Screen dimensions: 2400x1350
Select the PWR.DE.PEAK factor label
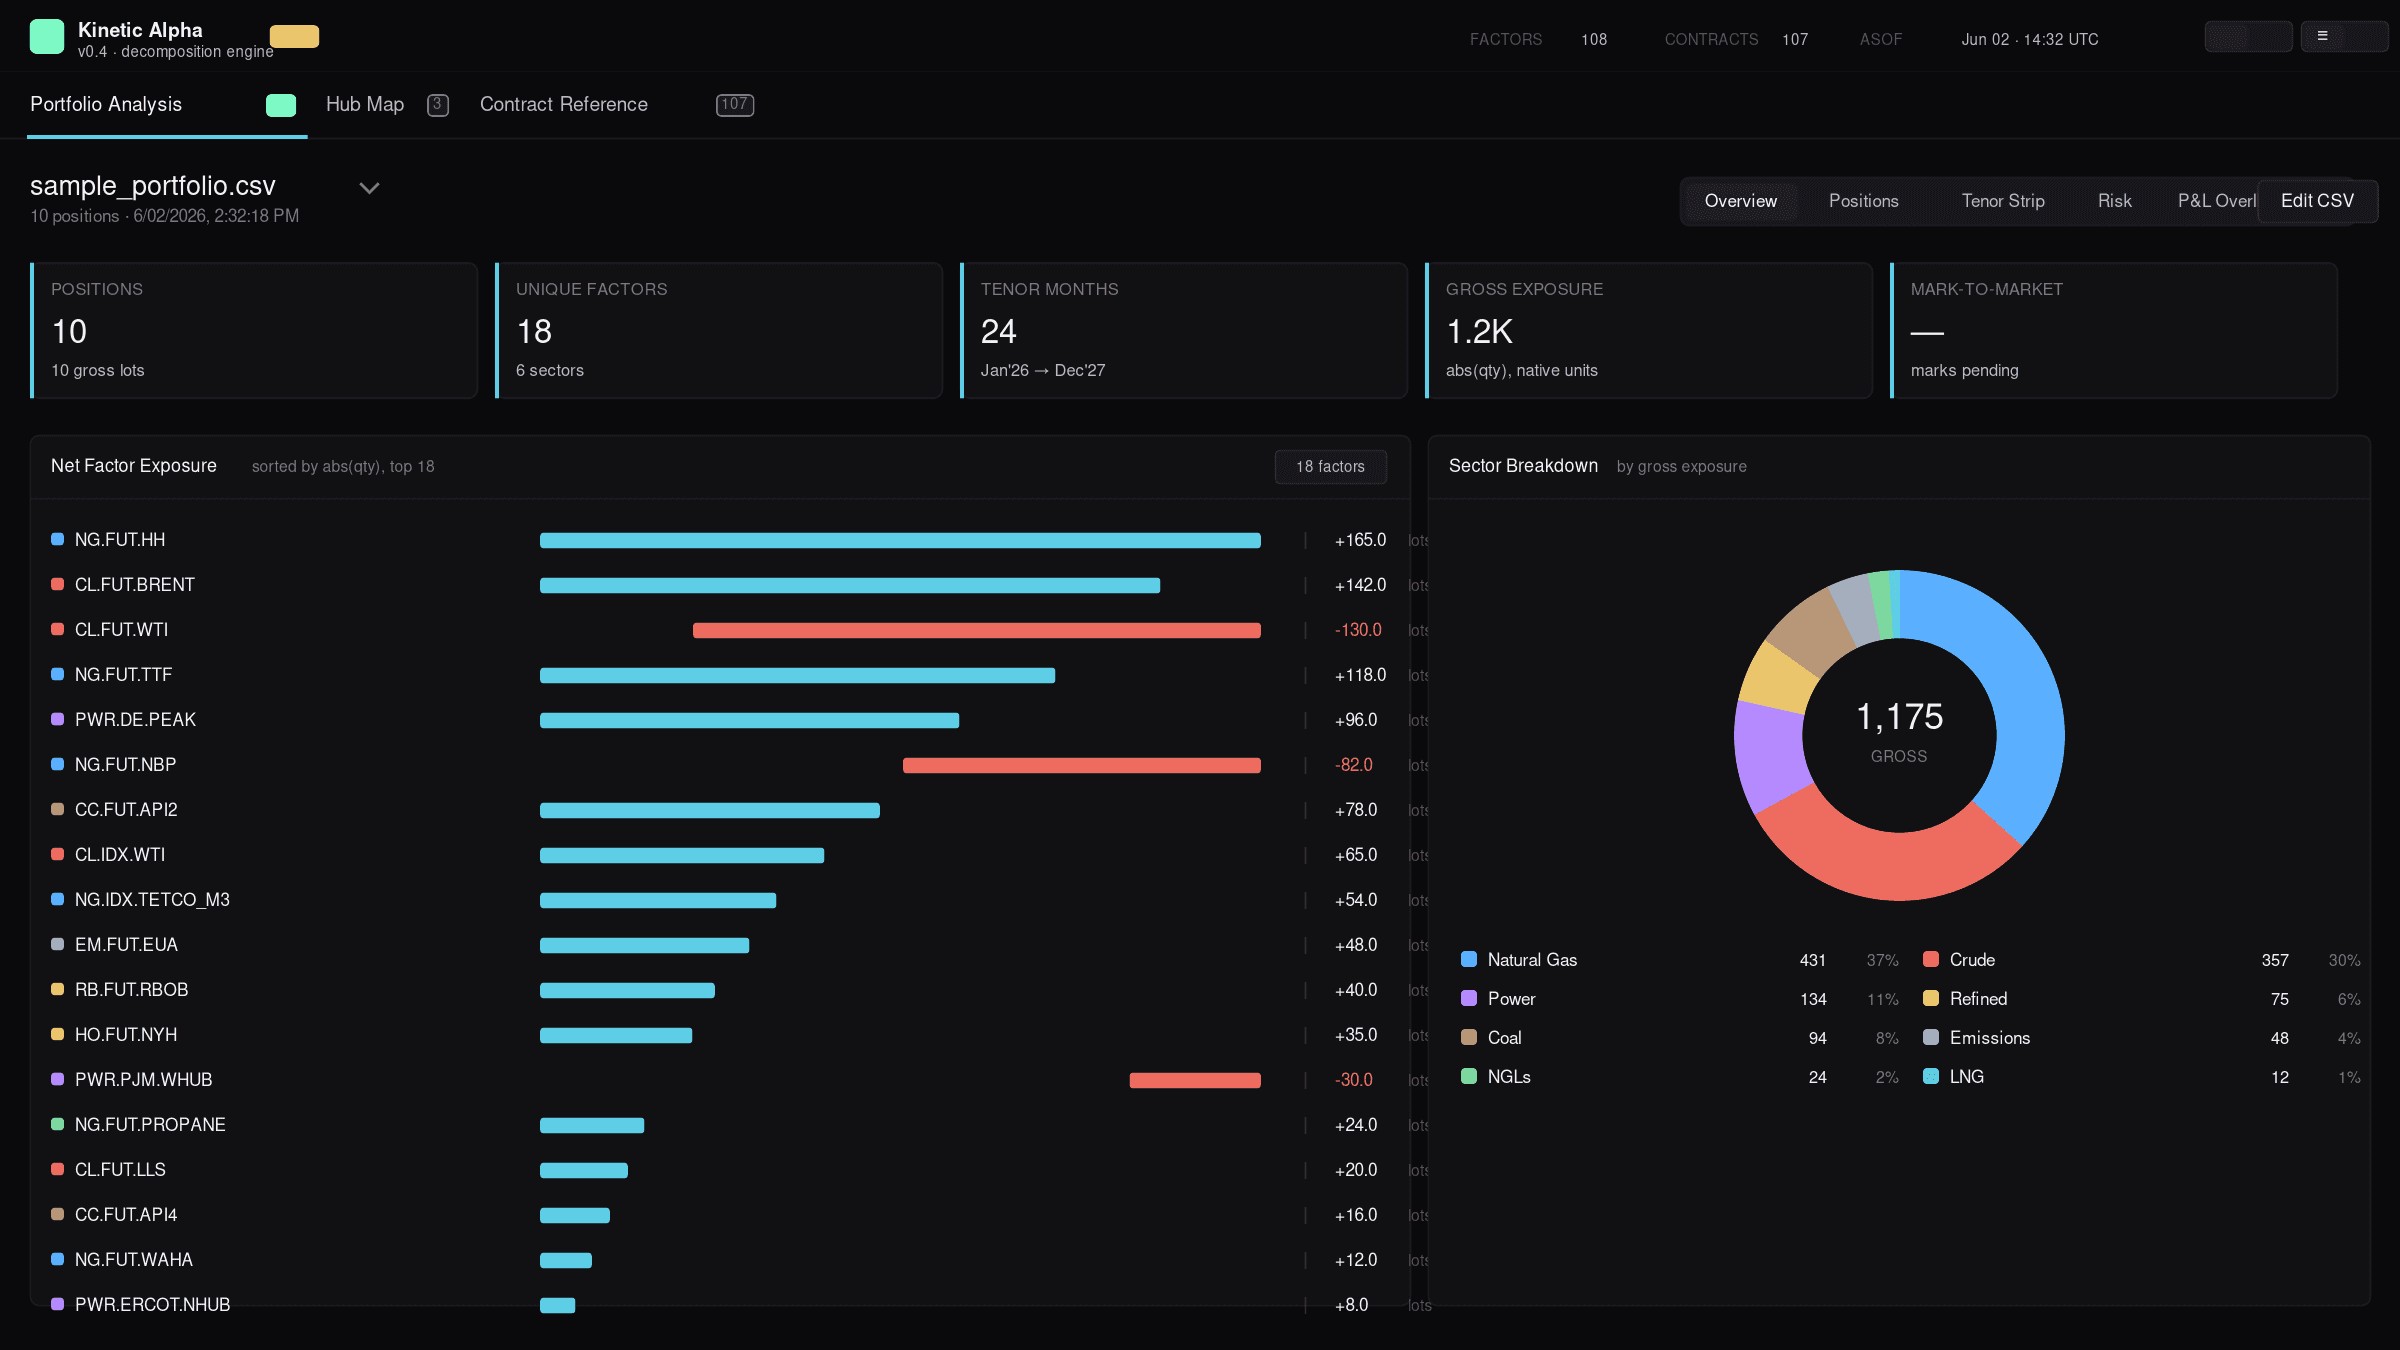click(135, 720)
